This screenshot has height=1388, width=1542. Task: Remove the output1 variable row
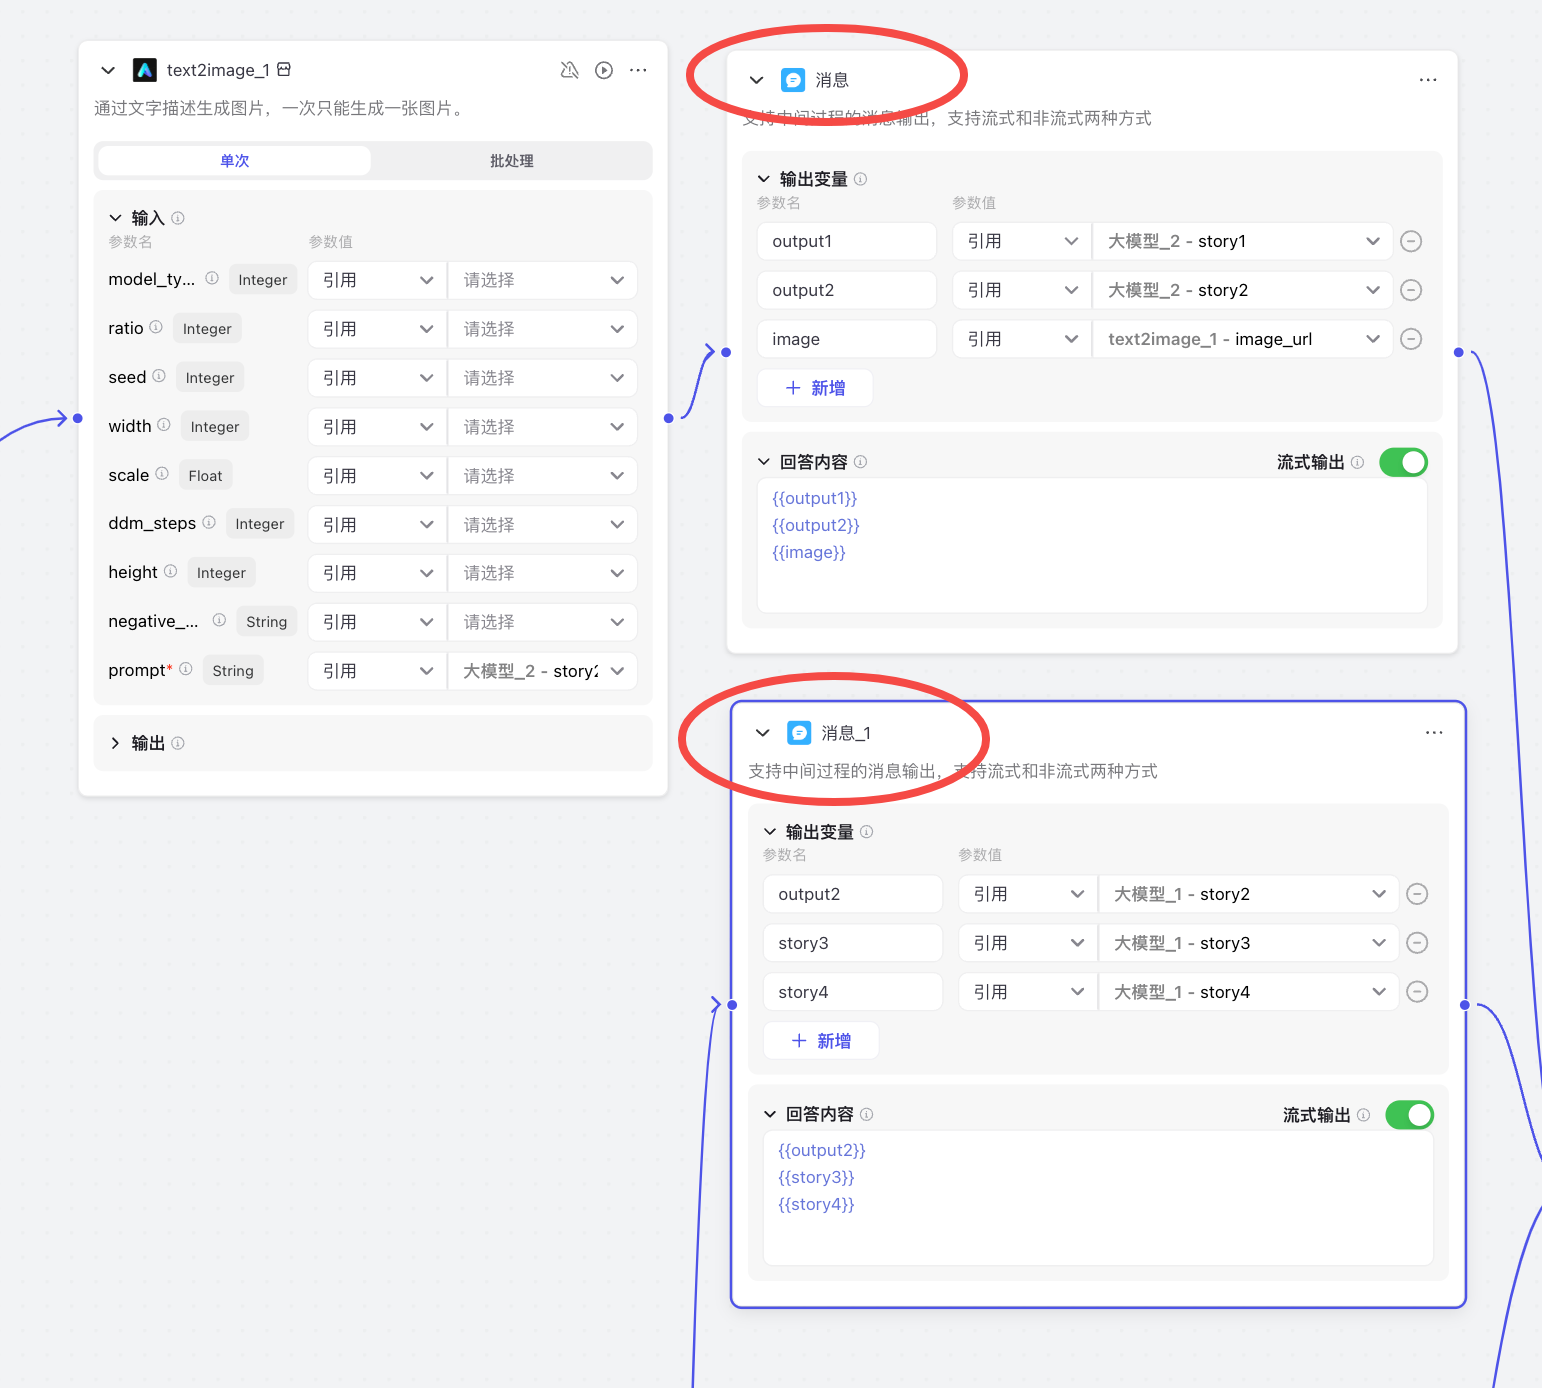(1411, 241)
